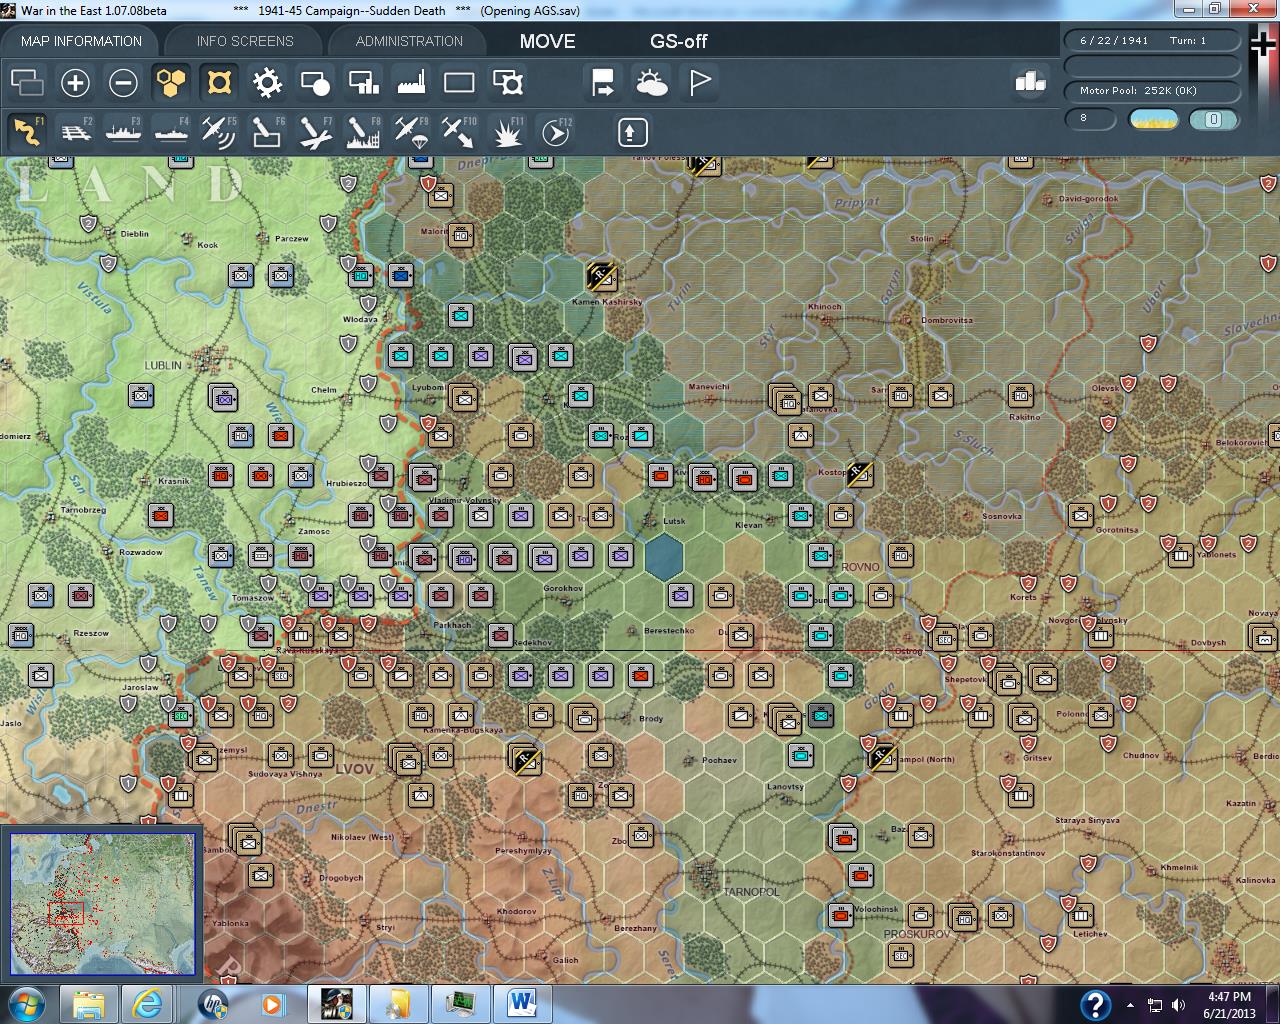Zoom in with the plus icon
This screenshot has width=1280, height=1024.
click(75, 82)
